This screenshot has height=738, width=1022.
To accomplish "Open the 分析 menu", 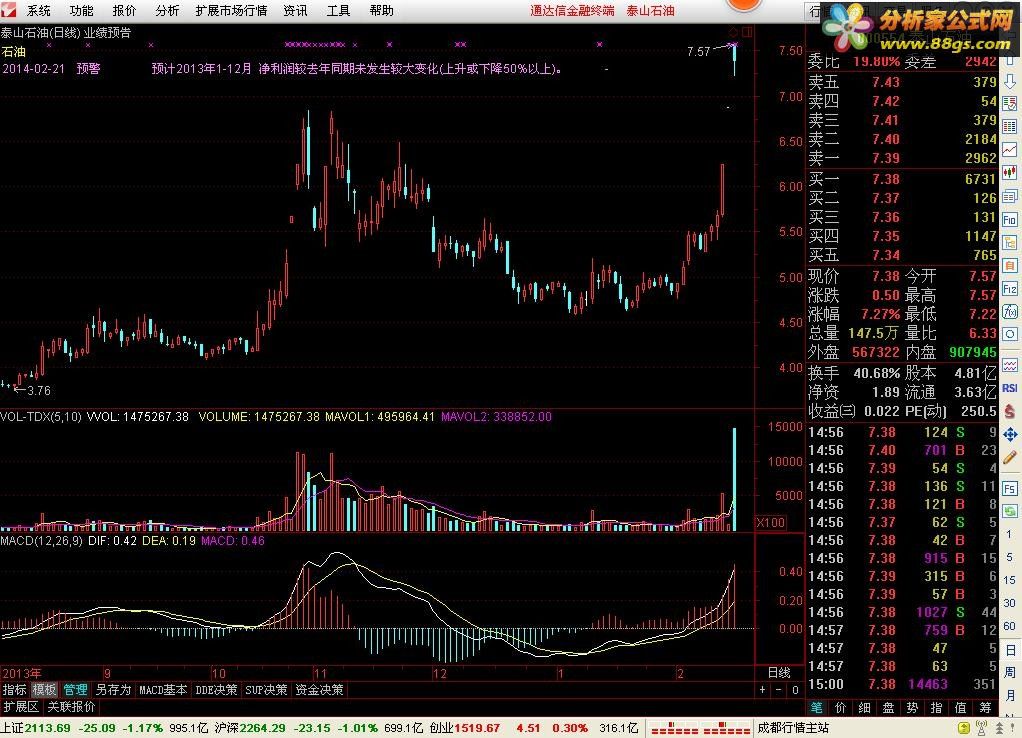I will 168,10.
